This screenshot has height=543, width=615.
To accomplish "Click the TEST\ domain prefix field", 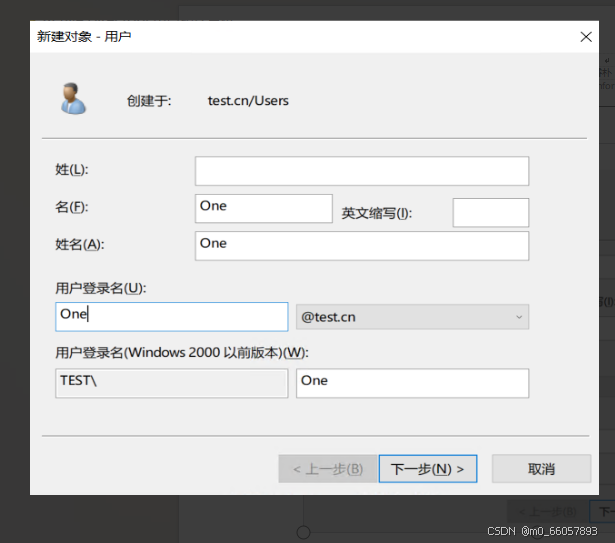I will tap(172, 383).
